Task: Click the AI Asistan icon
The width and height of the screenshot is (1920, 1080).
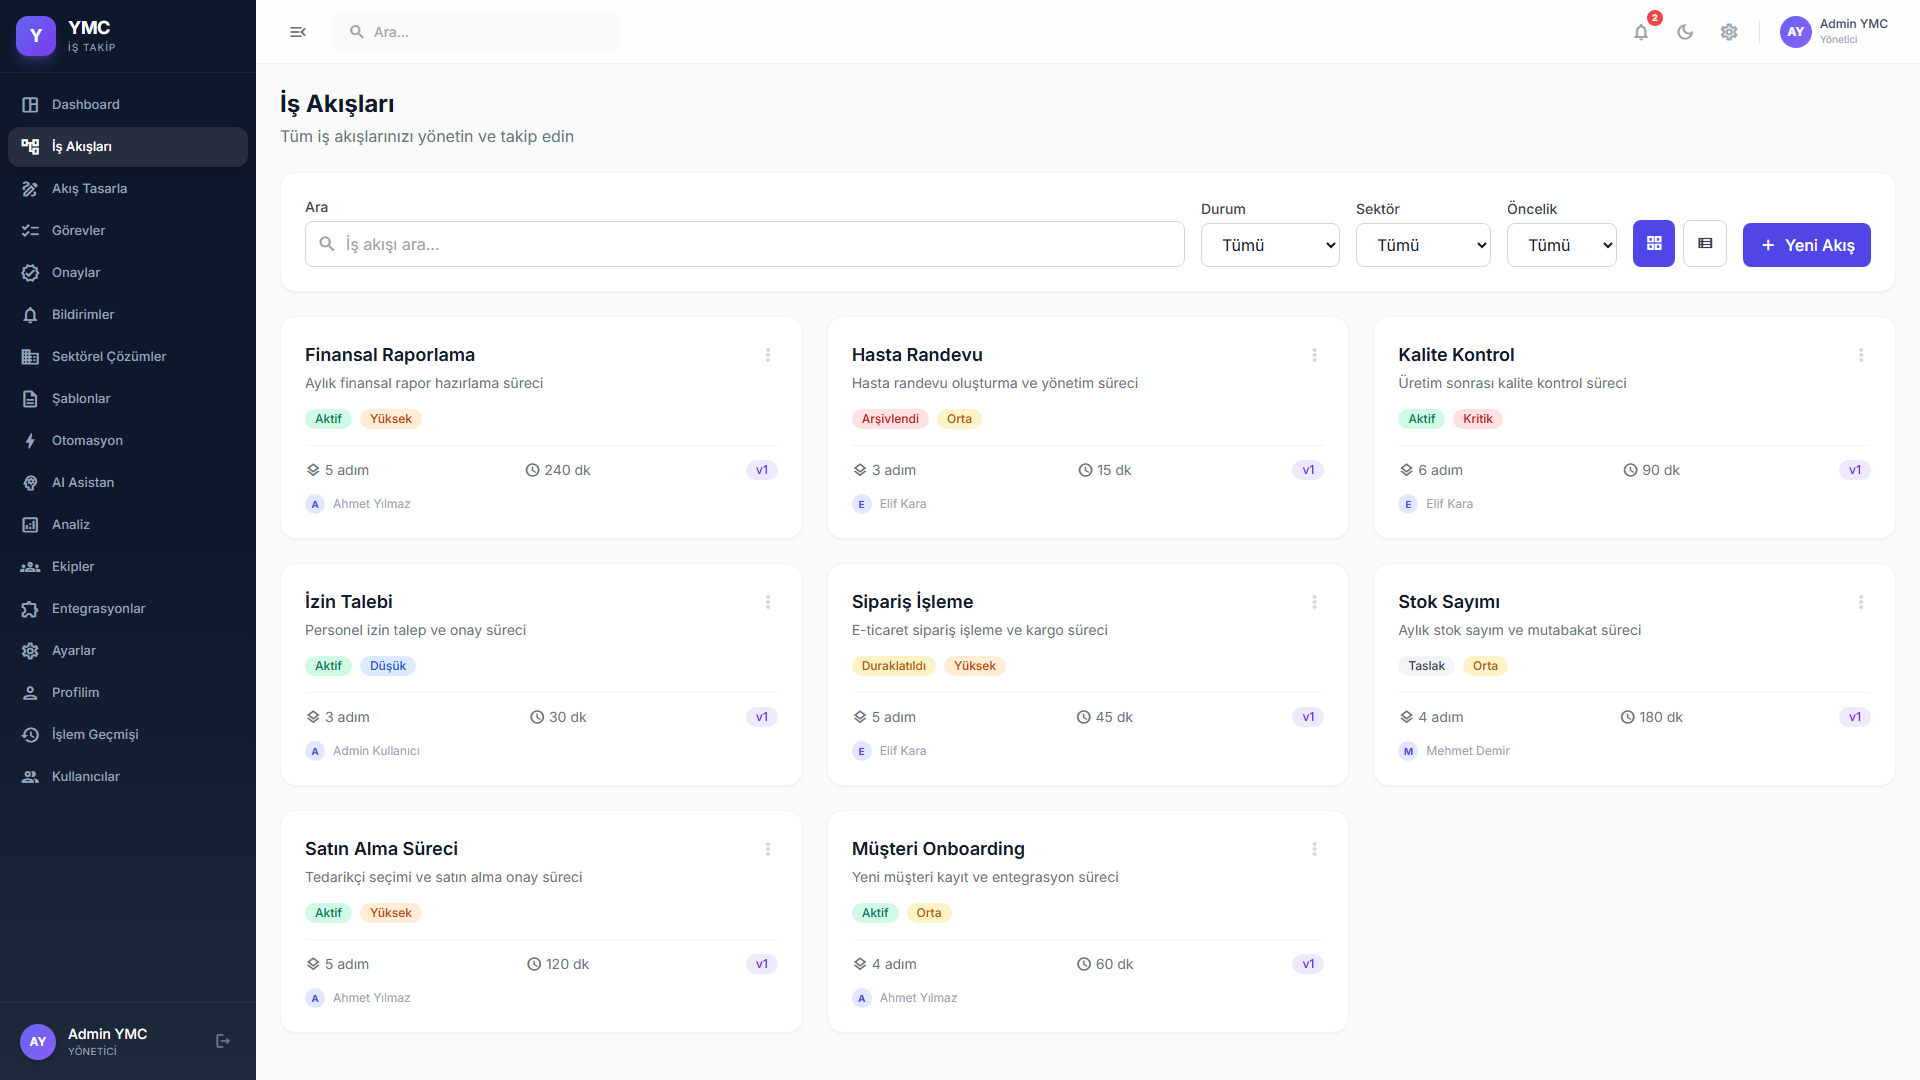Action: click(x=30, y=483)
